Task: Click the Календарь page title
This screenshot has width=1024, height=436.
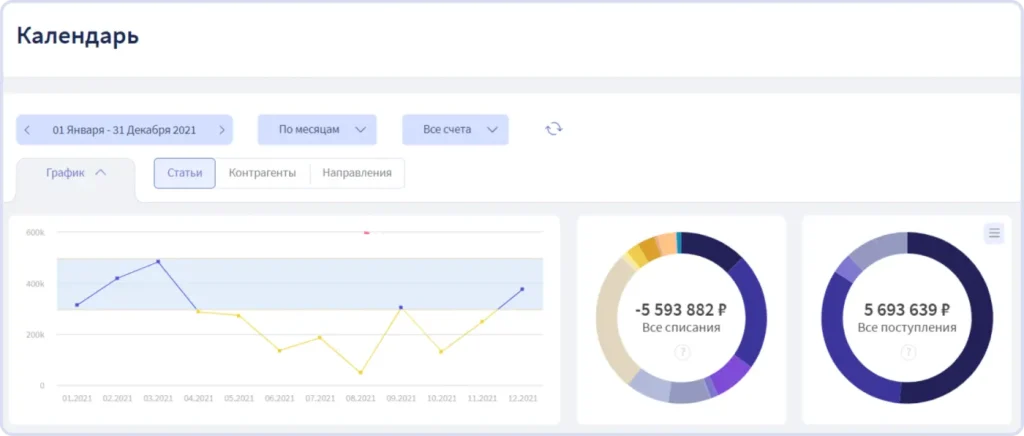Action: click(78, 36)
